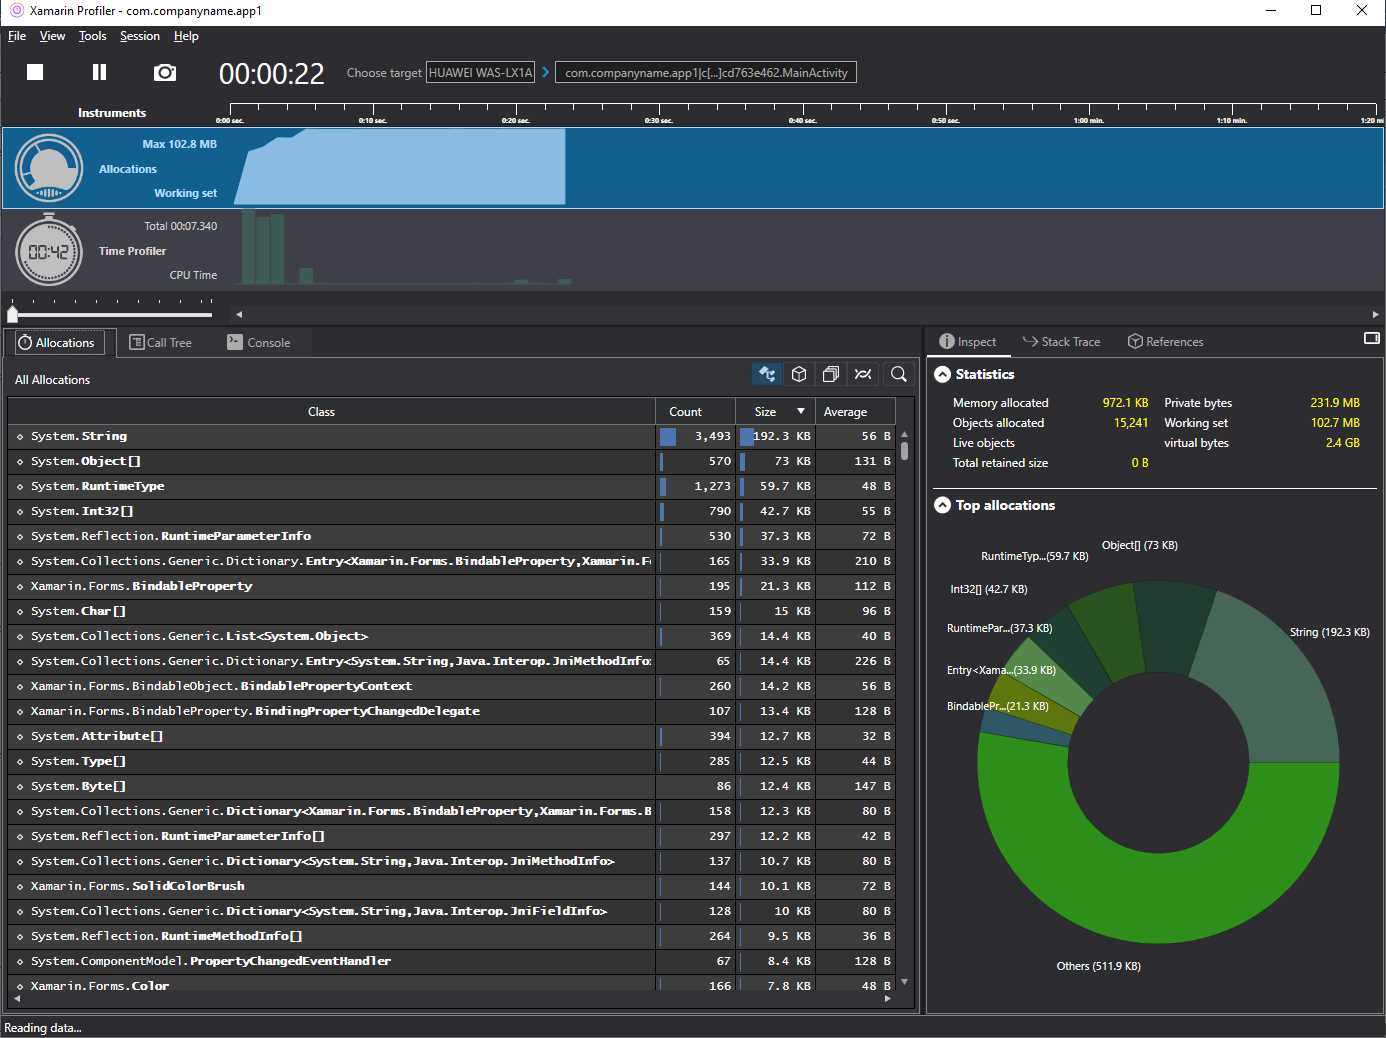Click the MainActivity process selector
Viewport: 1386px width, 1038px height.
[x=705, y=72]
